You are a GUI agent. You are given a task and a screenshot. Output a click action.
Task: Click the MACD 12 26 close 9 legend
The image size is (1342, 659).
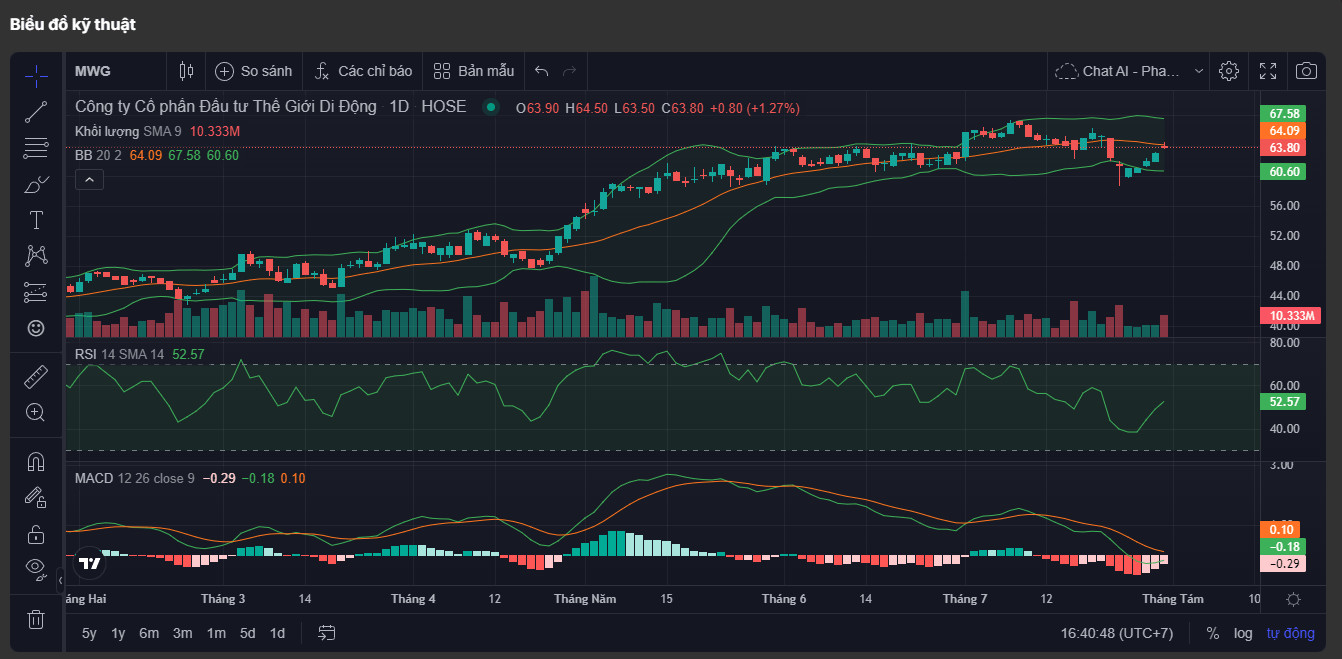coord(135,478)
